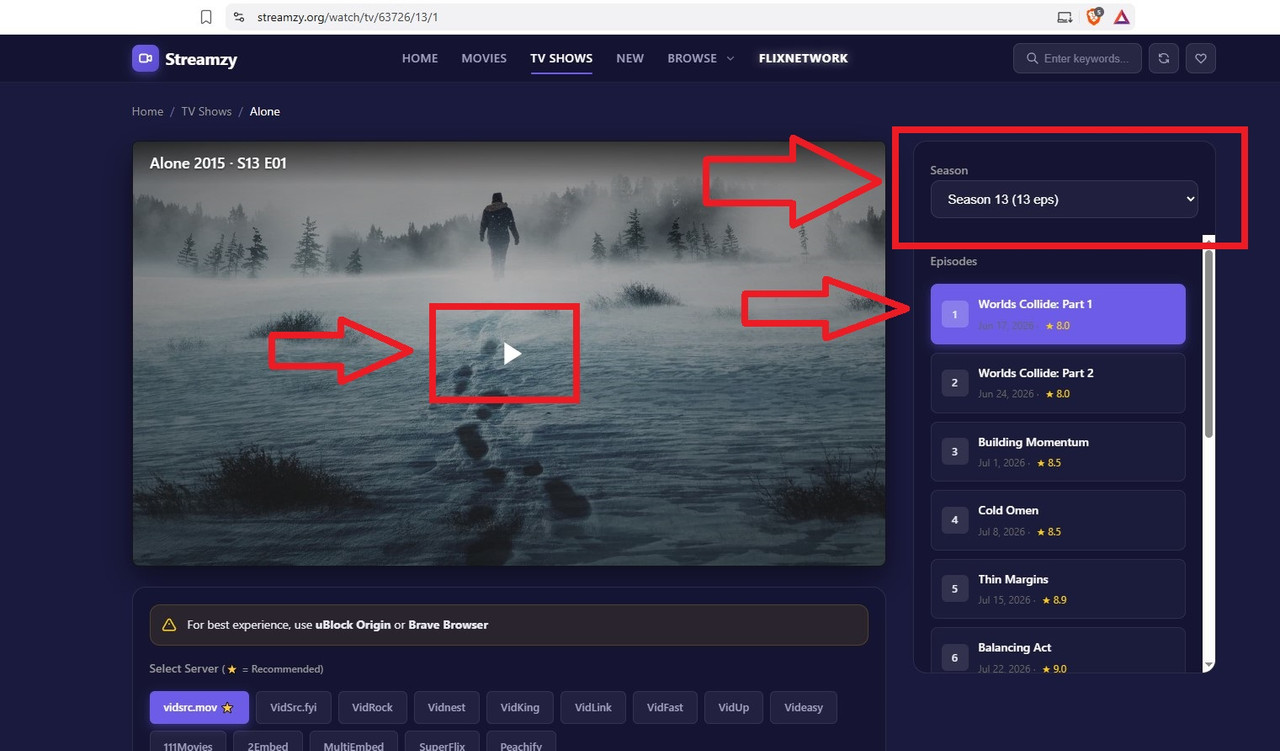The width and height of the screenshot is (1280, 751).
Task: Click the 'Alone 2015 · S13 E01' title
Action: pyautogui.click(x=218, y=163)
